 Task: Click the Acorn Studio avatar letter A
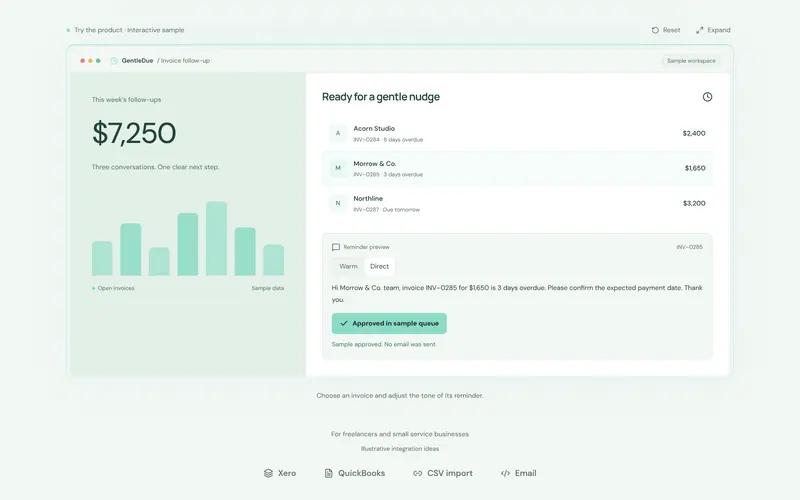[338, 133]
